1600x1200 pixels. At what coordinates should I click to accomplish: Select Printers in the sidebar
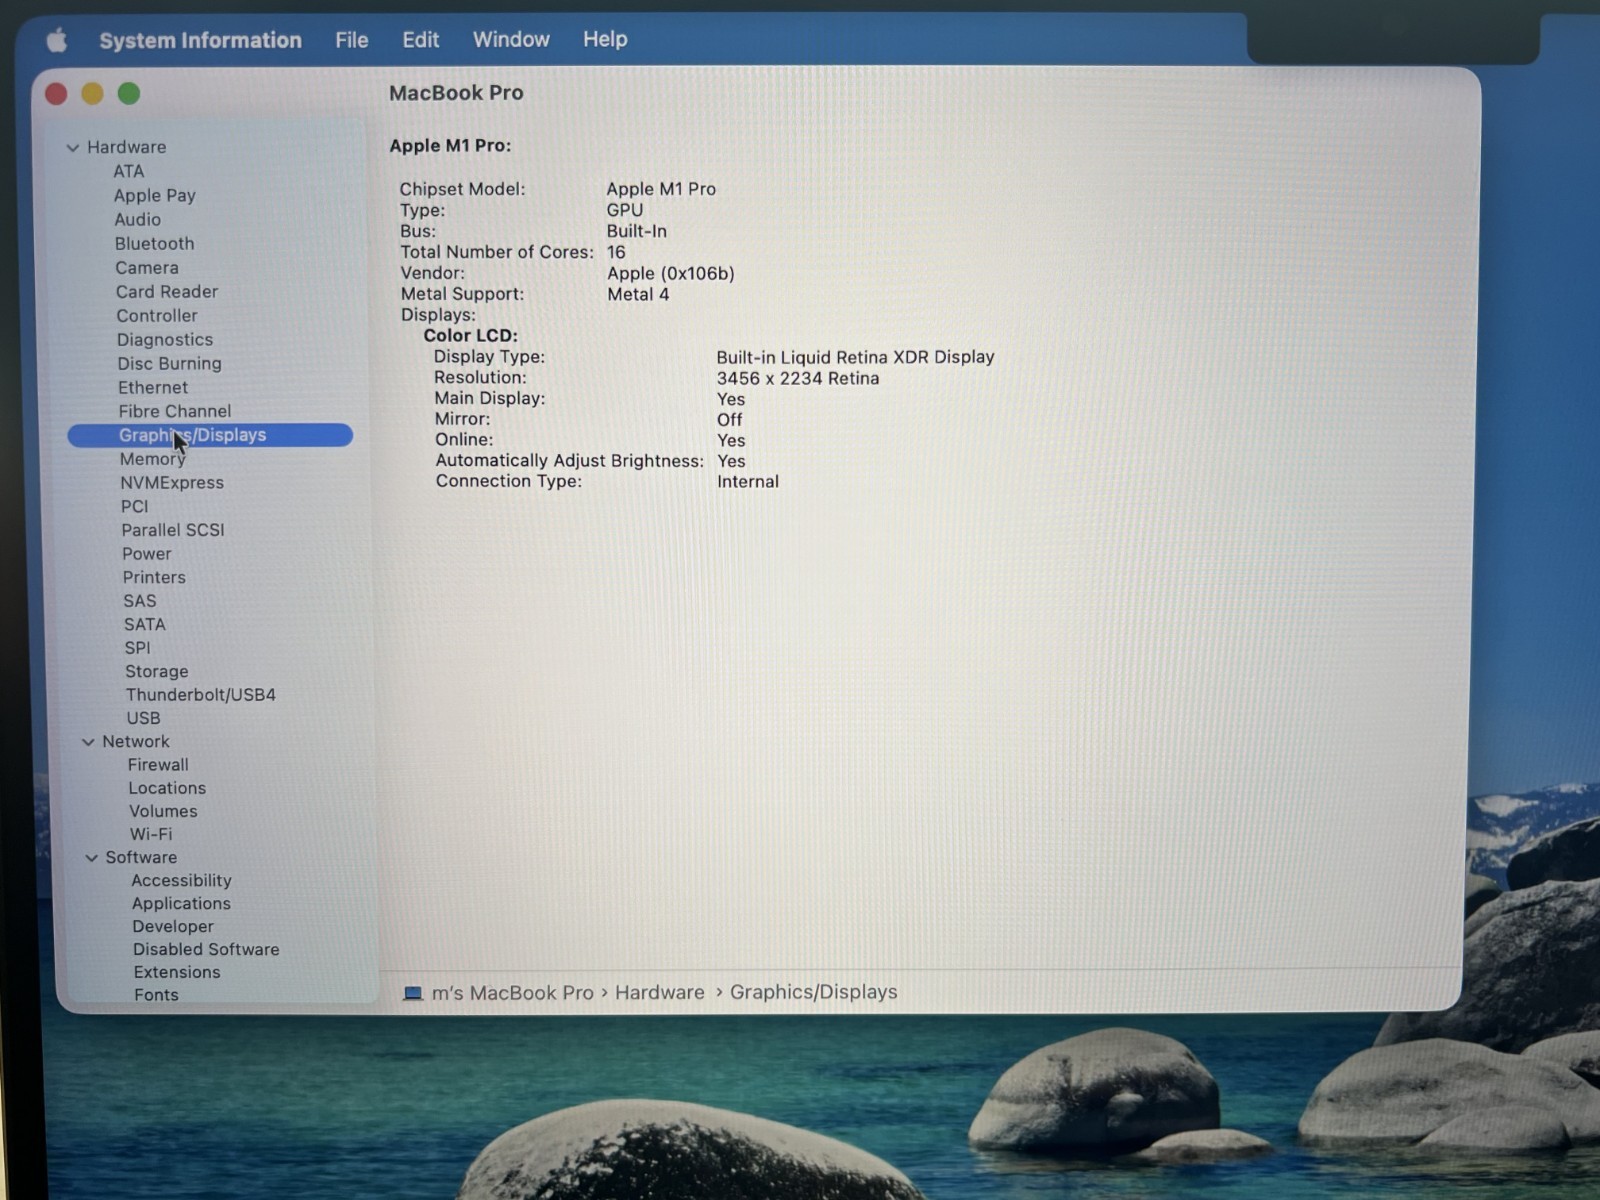(x=154, y=577)
